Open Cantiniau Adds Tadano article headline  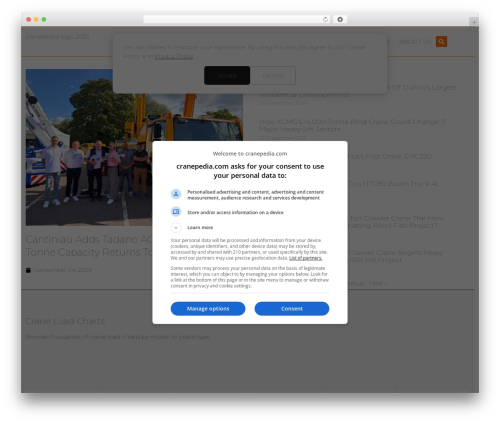click(x=89, y=245)
